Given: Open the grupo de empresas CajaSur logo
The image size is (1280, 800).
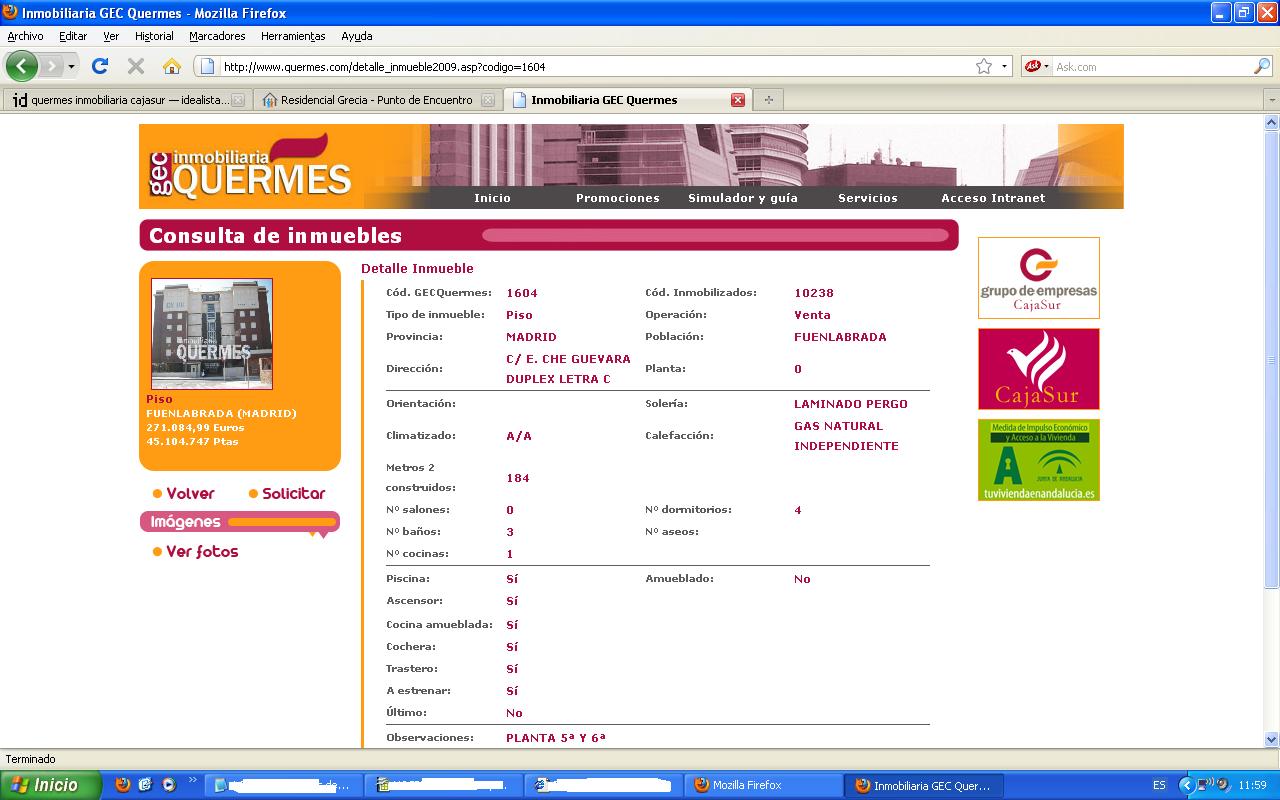Looking at the screenshot, I should pyautogui.click(x=1038, y=278).
